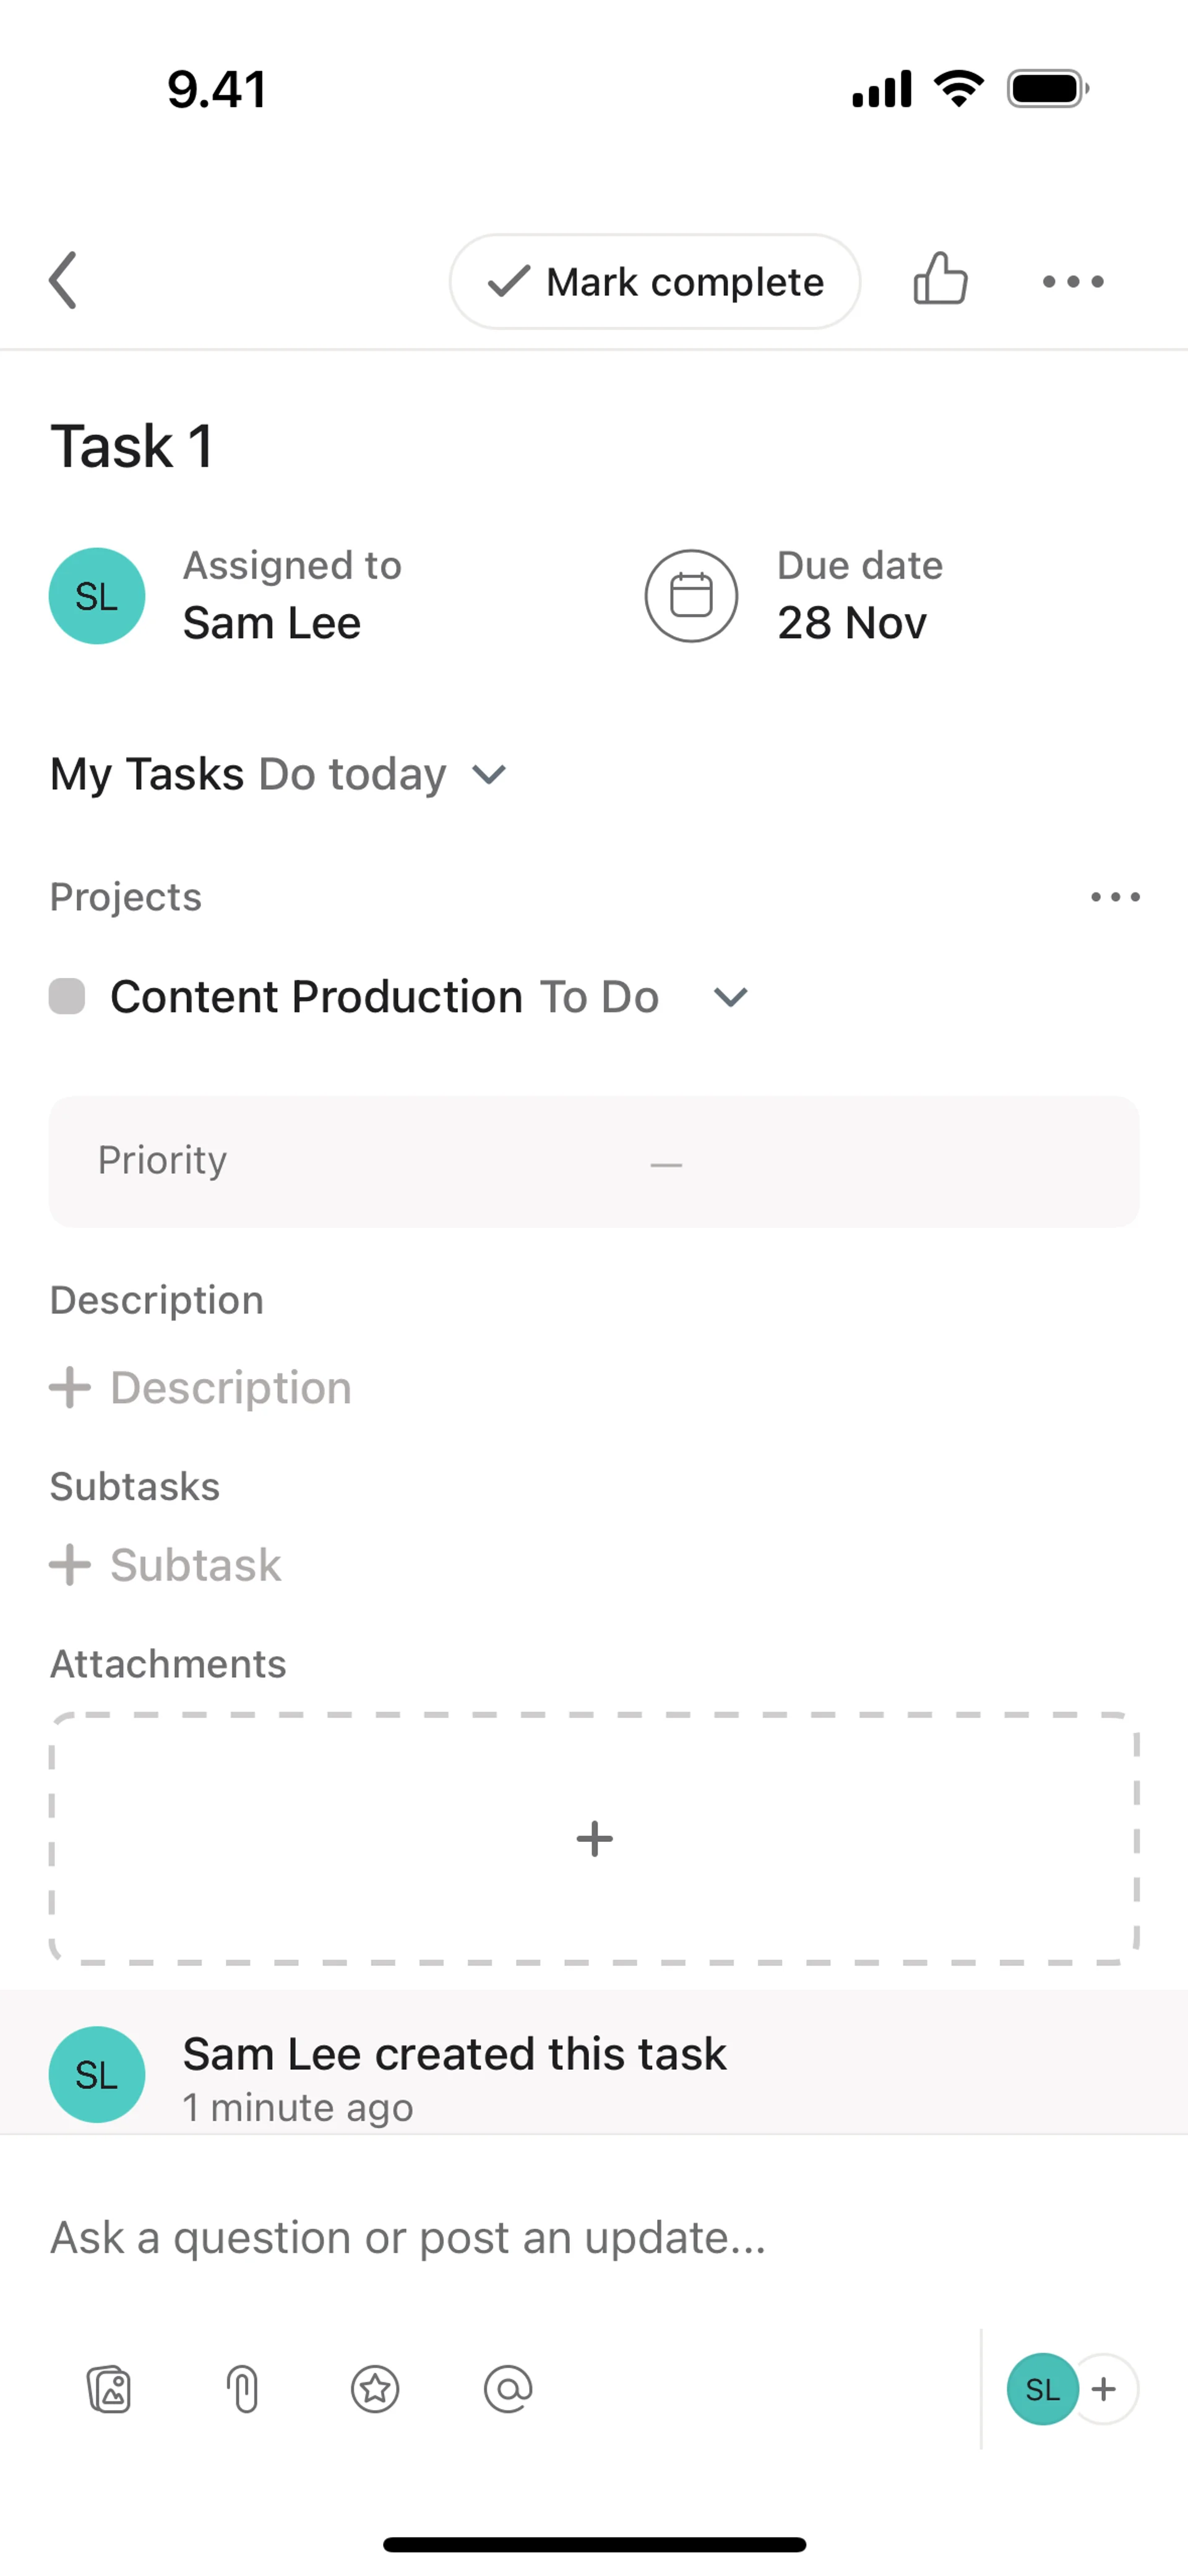Tap the back arrow icon

(63, 281)
